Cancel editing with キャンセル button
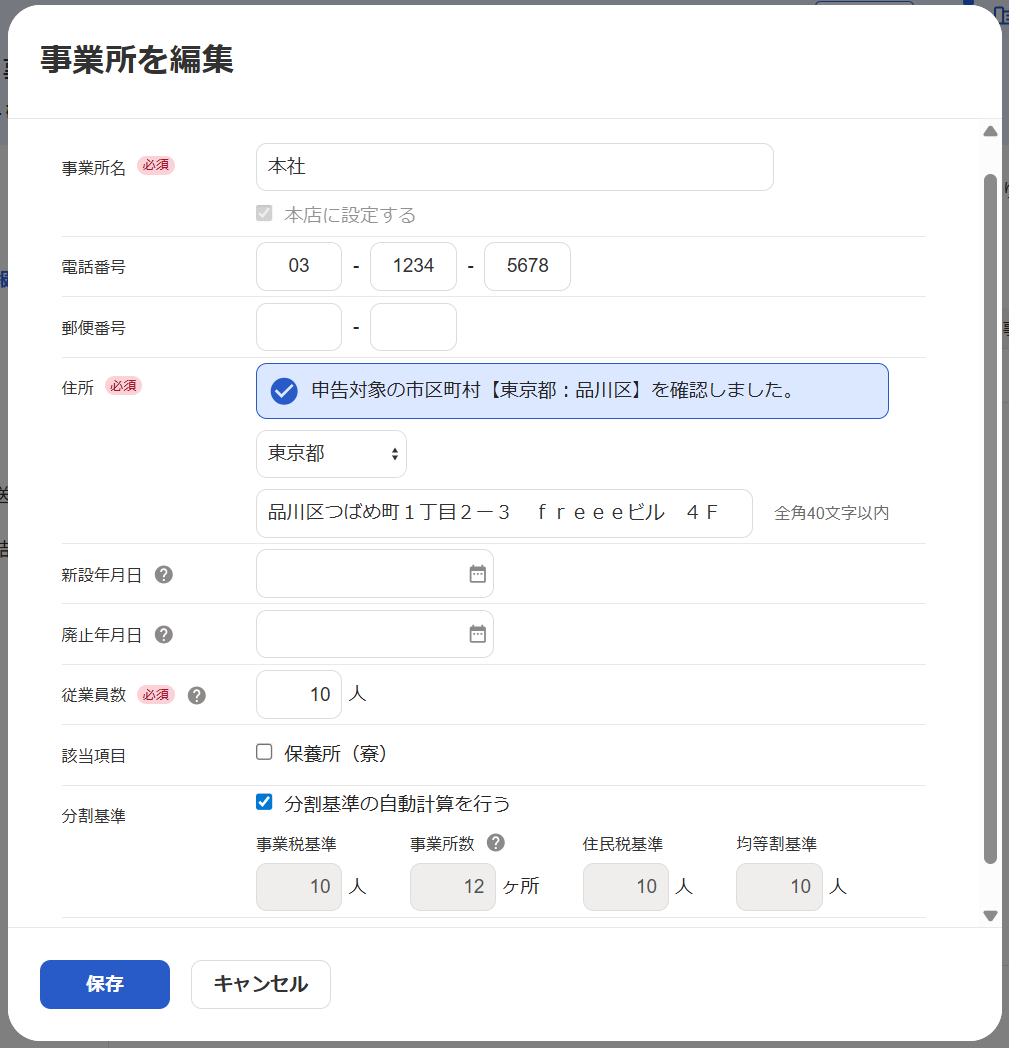The image size is (1009, 1048). pos(261,985)
